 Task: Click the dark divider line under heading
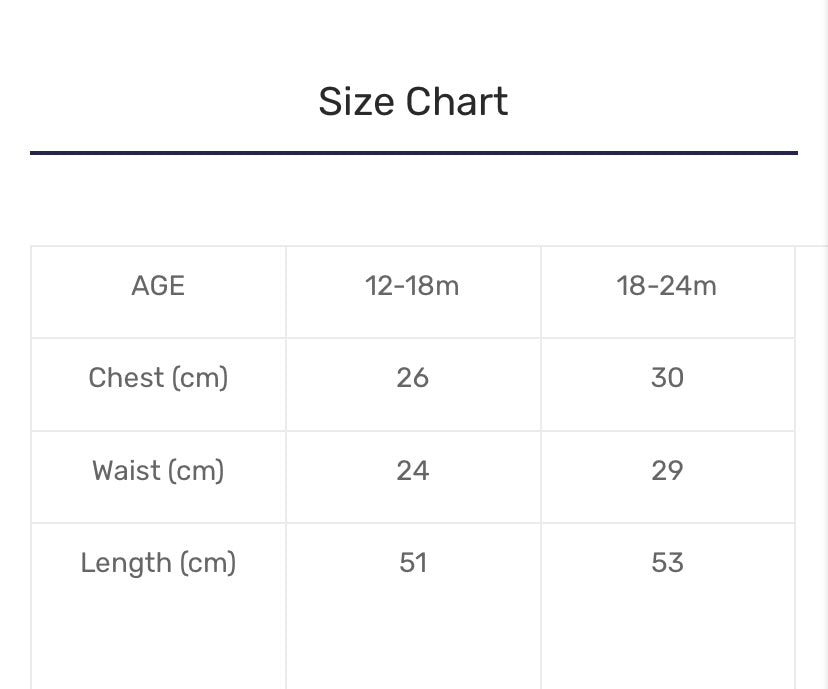[x=413, y=153]
